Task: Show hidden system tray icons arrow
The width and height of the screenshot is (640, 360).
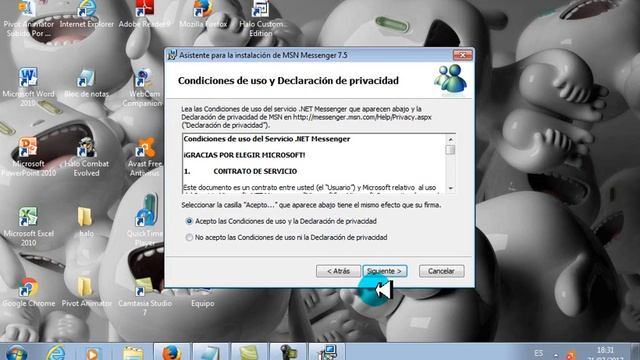Action: point(556,355)
